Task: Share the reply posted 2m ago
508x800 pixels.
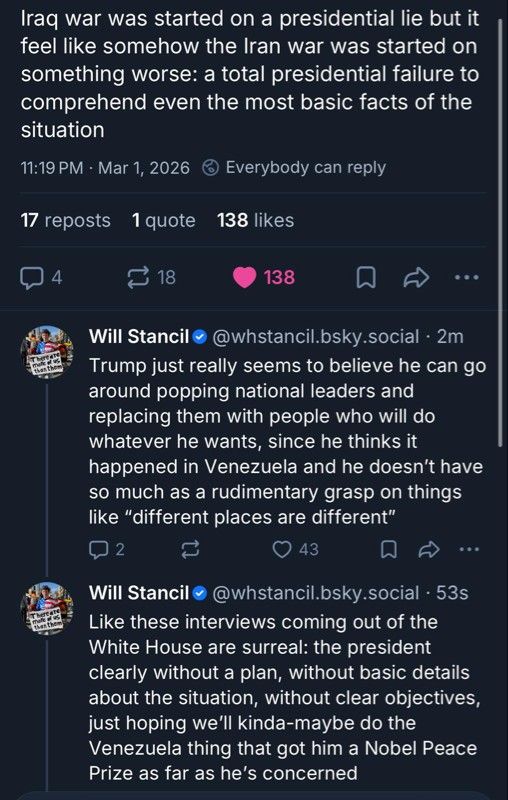Action: [x=428, y=549]
